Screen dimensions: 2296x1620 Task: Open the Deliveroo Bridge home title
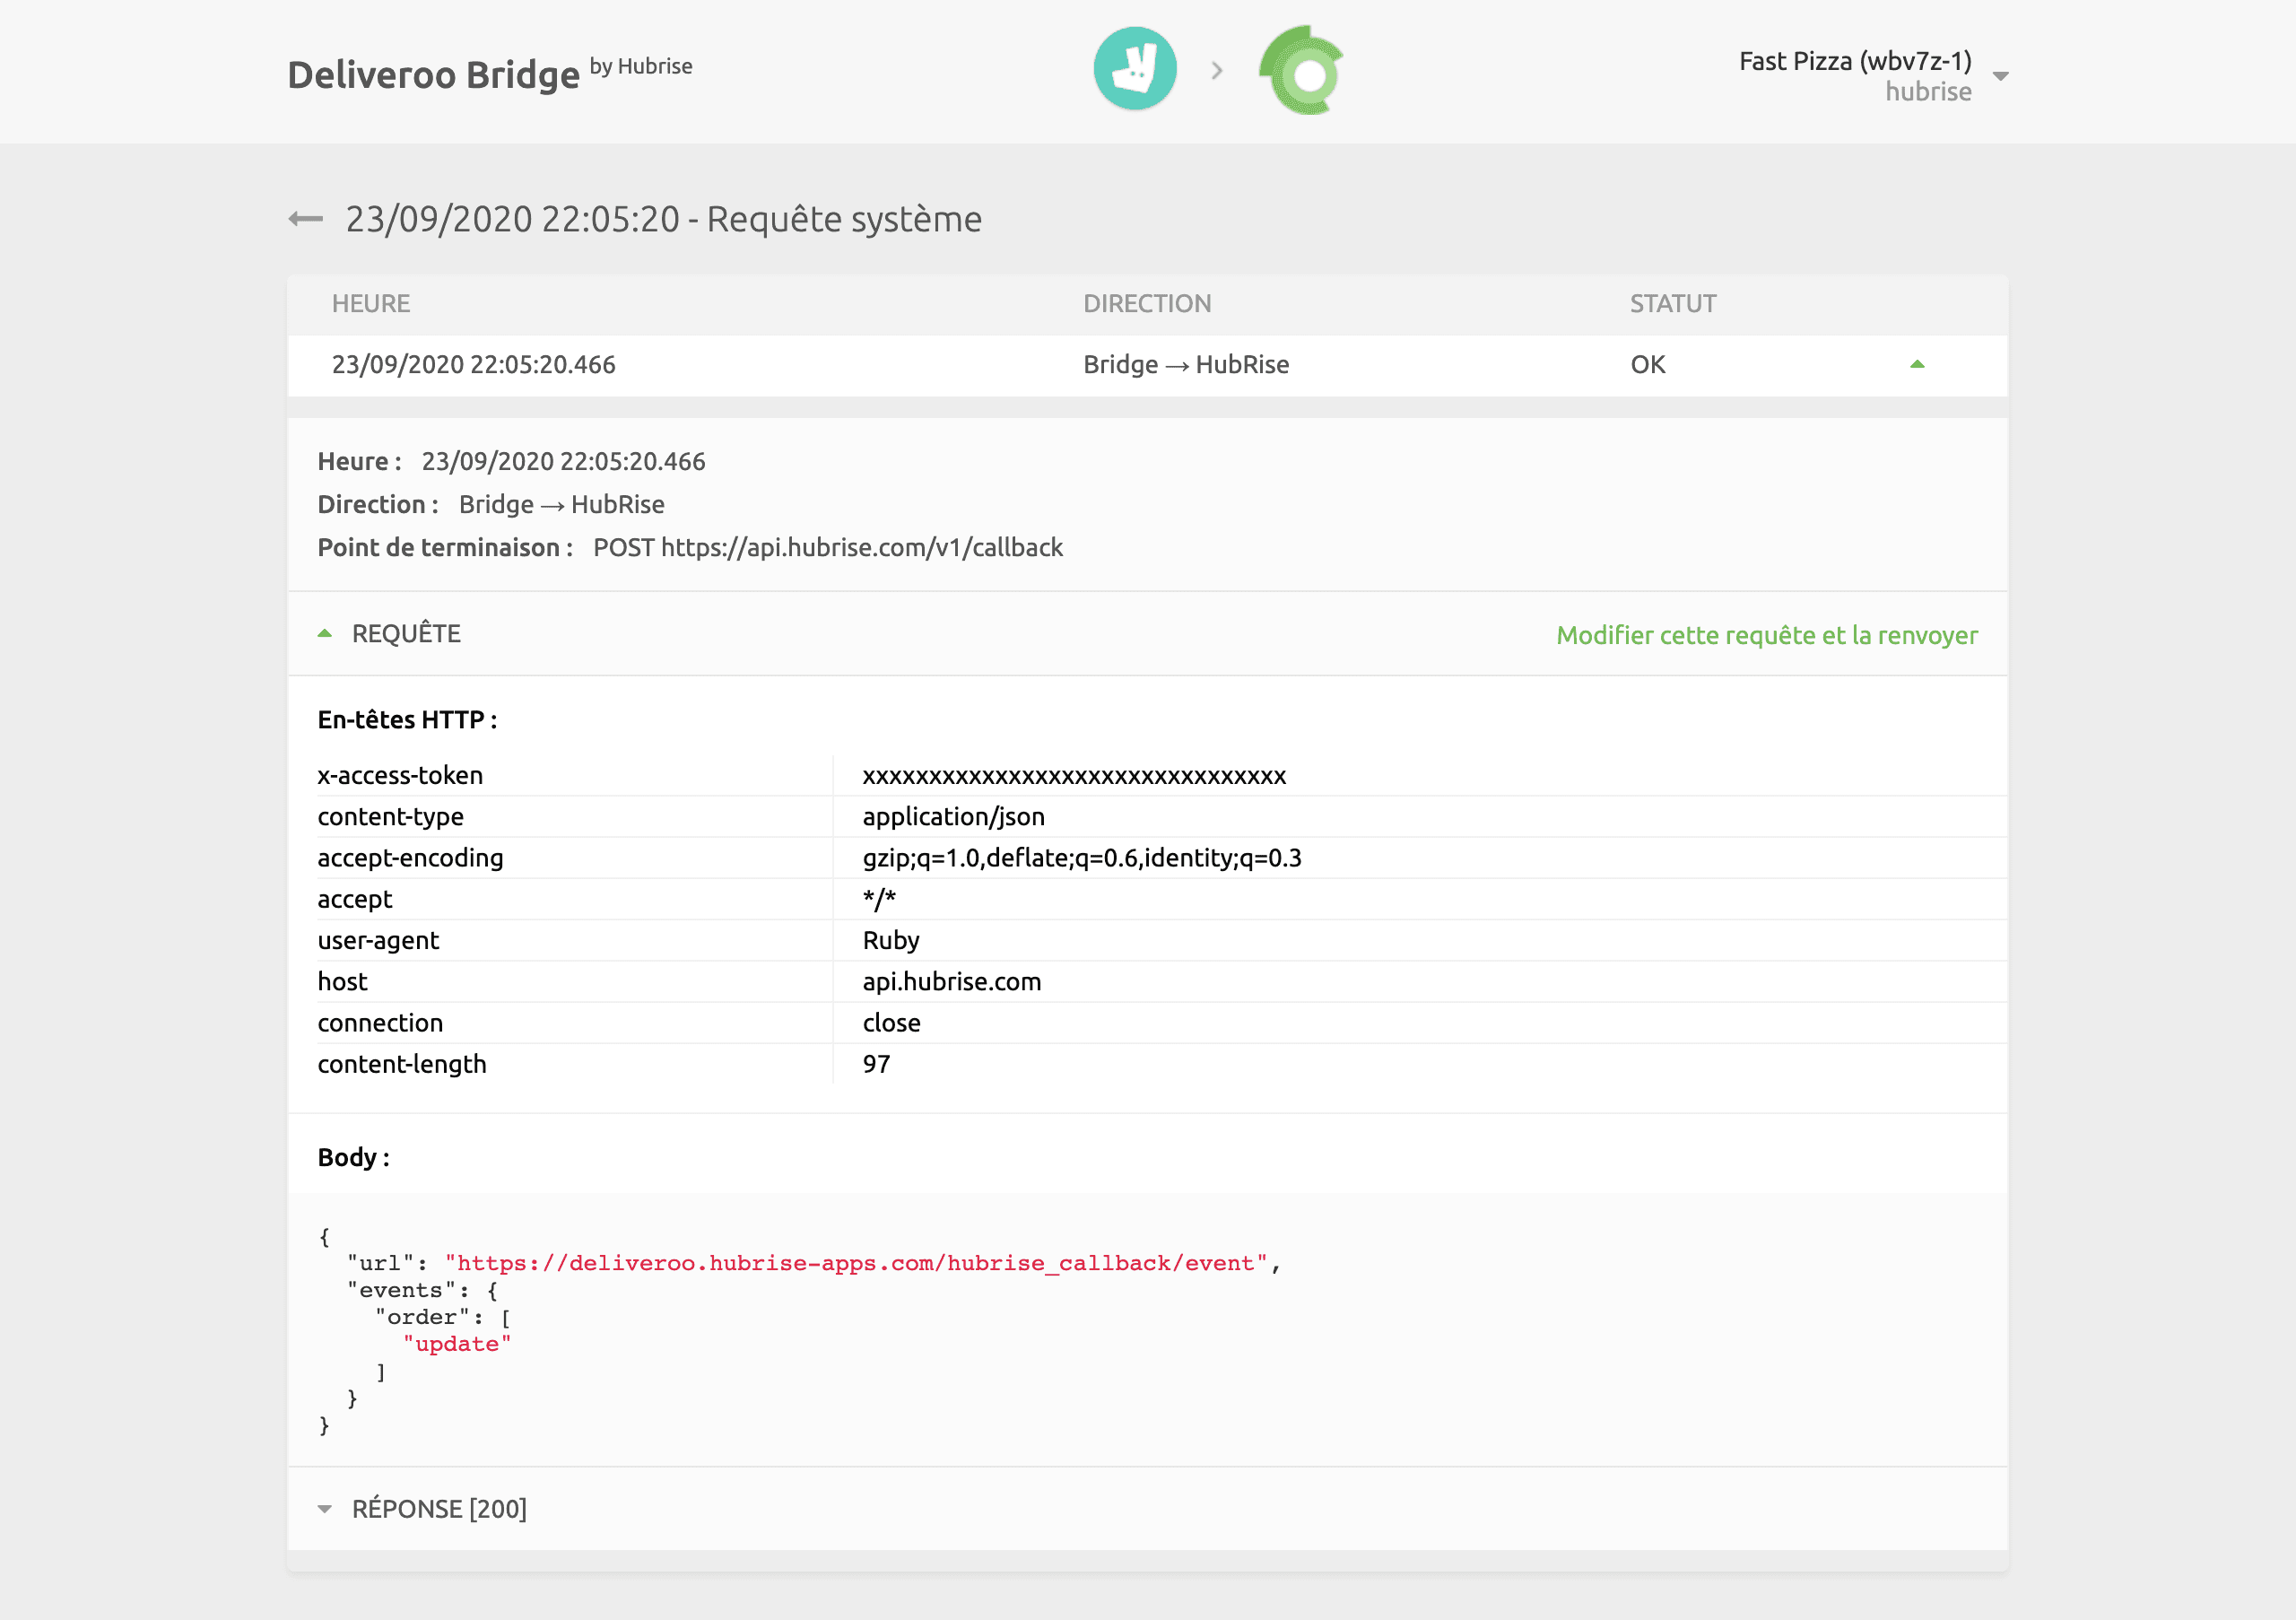click(433, 75)
